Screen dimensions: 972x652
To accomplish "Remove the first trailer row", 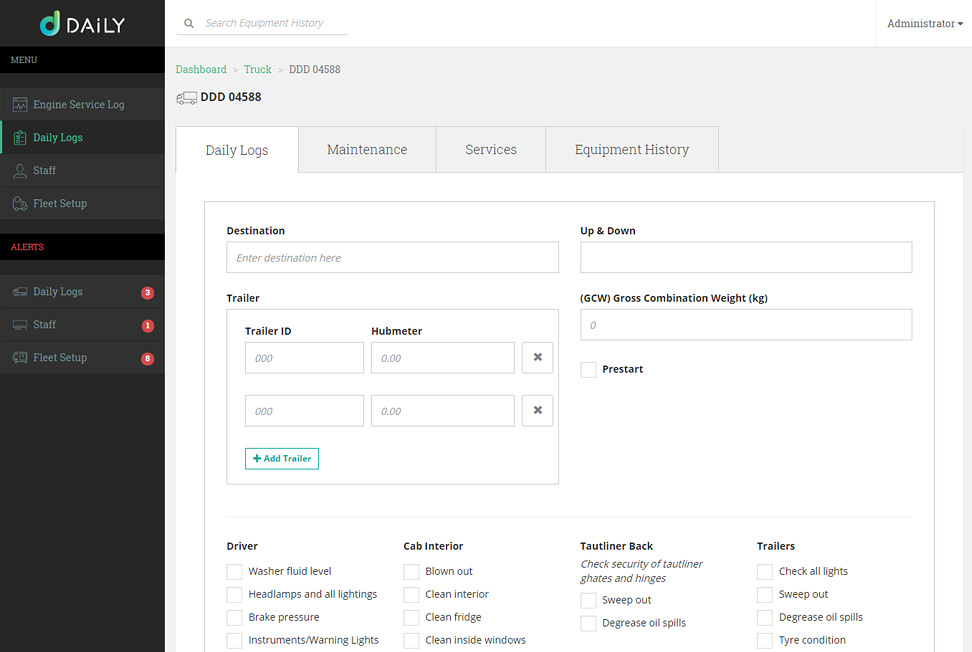I will click(x=537, y=358).
